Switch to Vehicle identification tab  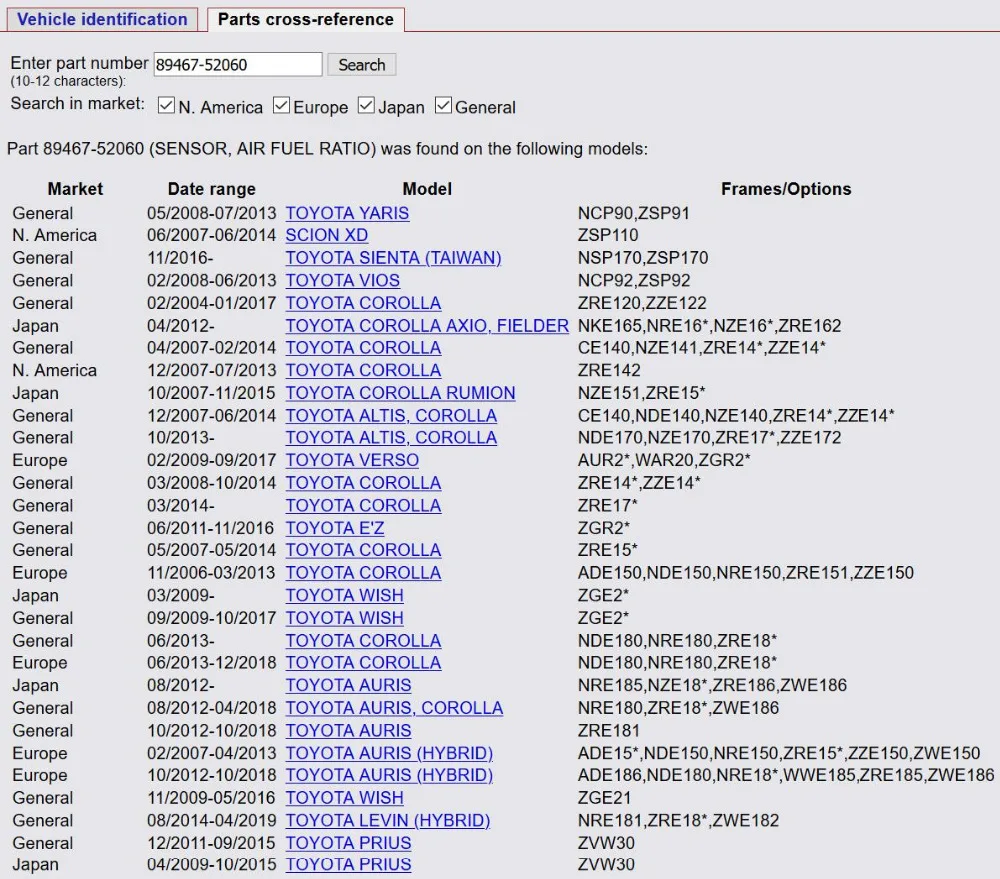tap(102, 19)
